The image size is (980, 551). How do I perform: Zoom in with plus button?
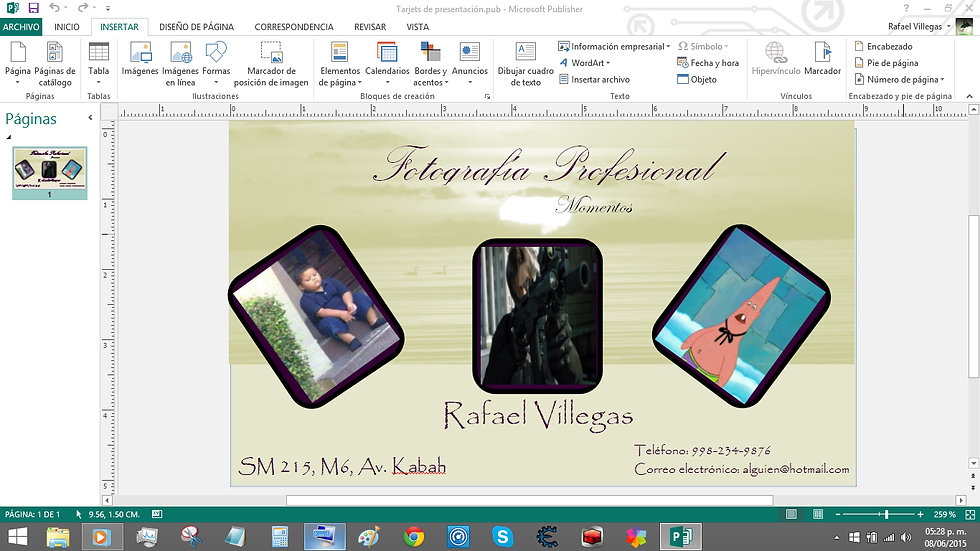920,514
